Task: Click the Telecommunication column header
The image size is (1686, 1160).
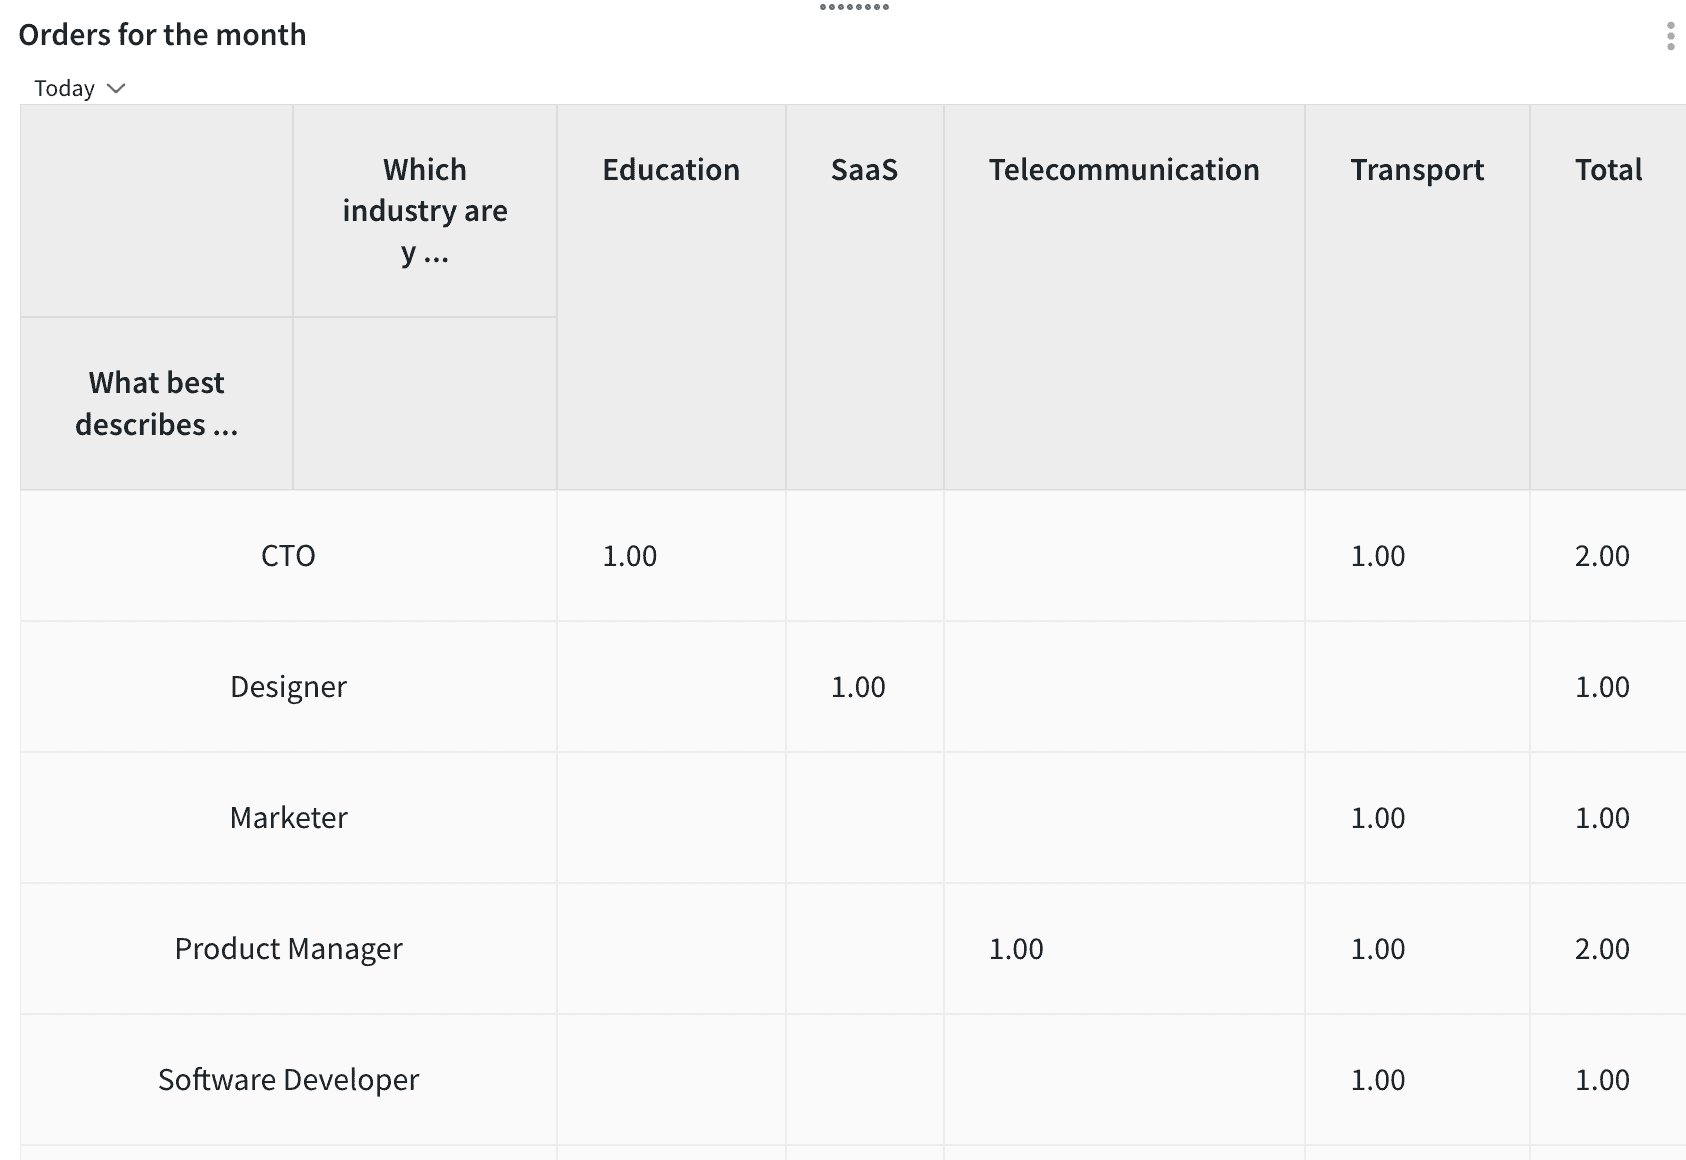Action: pyautogui.click(x=1123, y=170)
